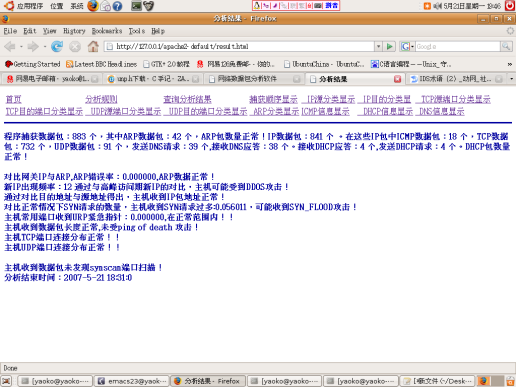516x388 pixels.
Task: Show more bookmarks with the chevron
Action: [510, 64]
